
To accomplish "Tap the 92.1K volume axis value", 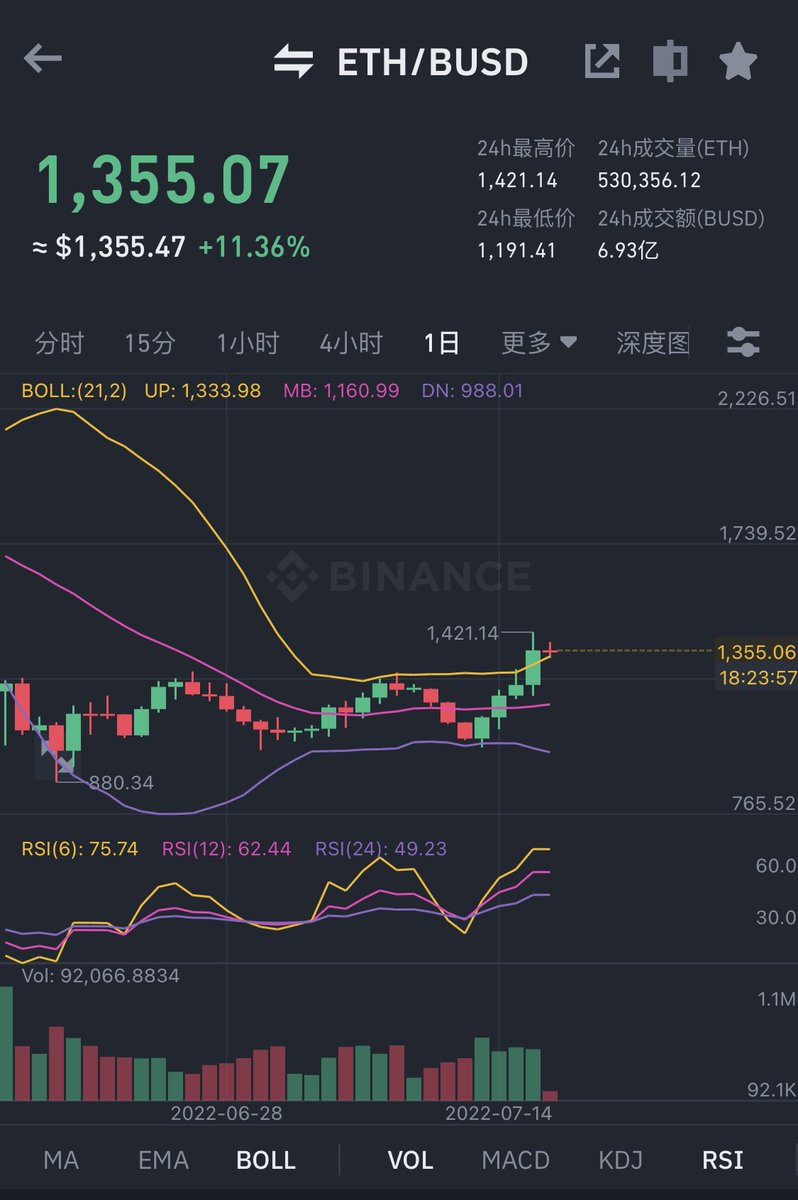I will click(771, 1089).
